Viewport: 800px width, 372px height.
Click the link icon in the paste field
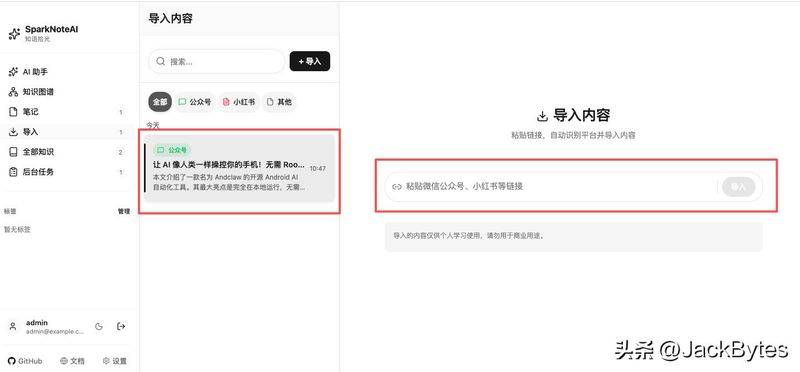point(397,187)
